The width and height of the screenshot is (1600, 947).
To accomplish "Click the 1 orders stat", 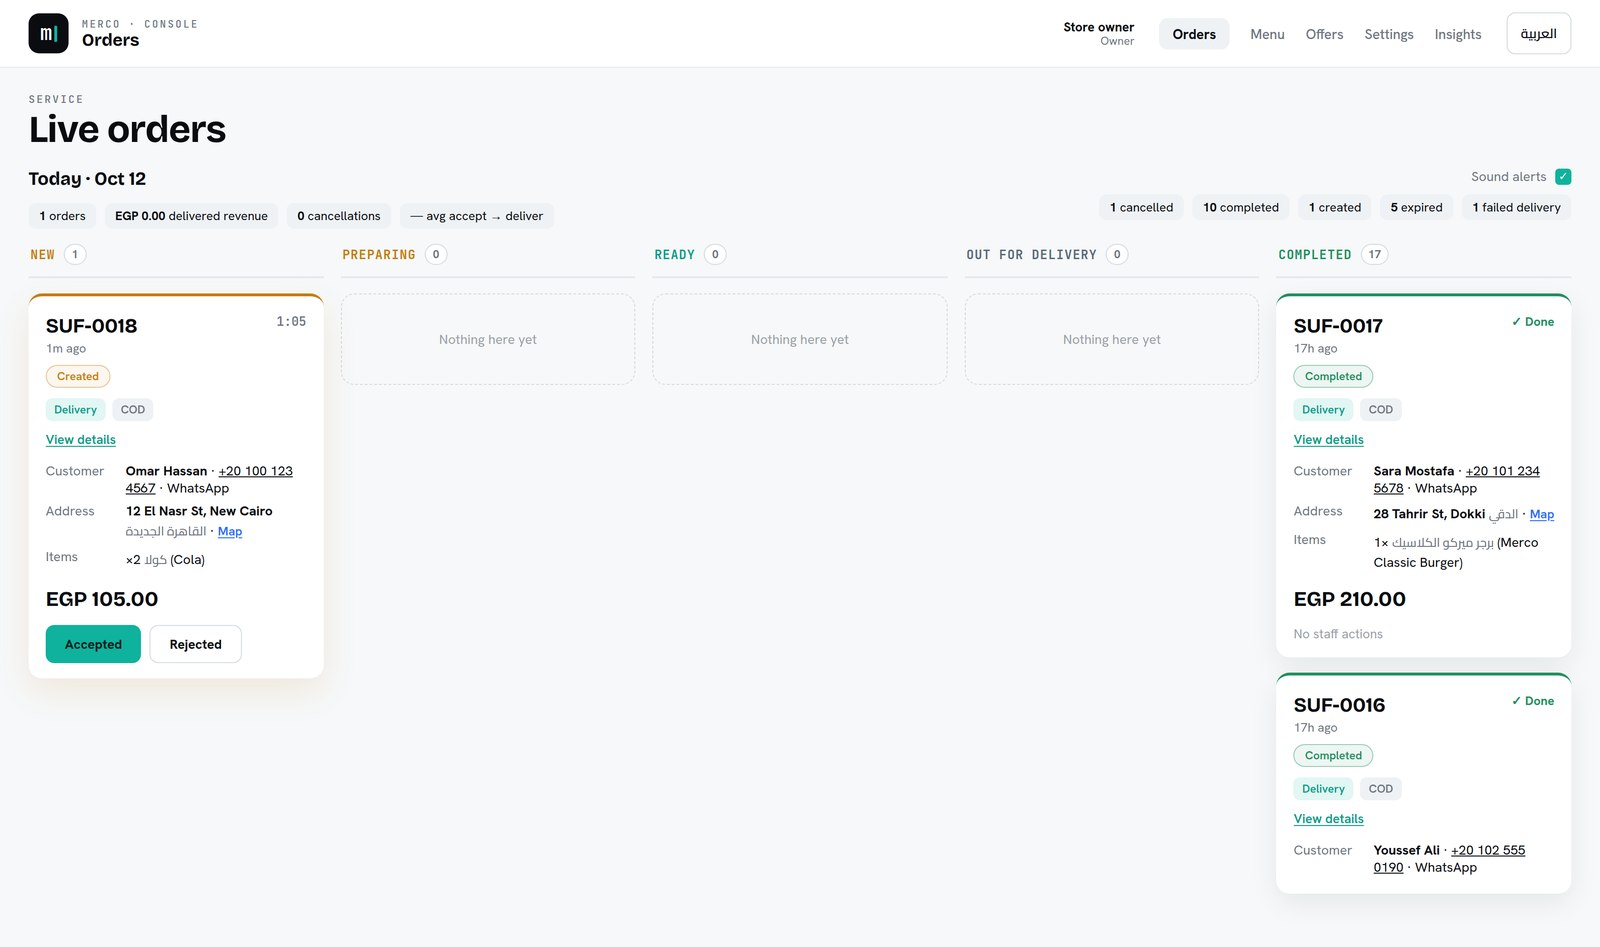I will coord(62,216).
